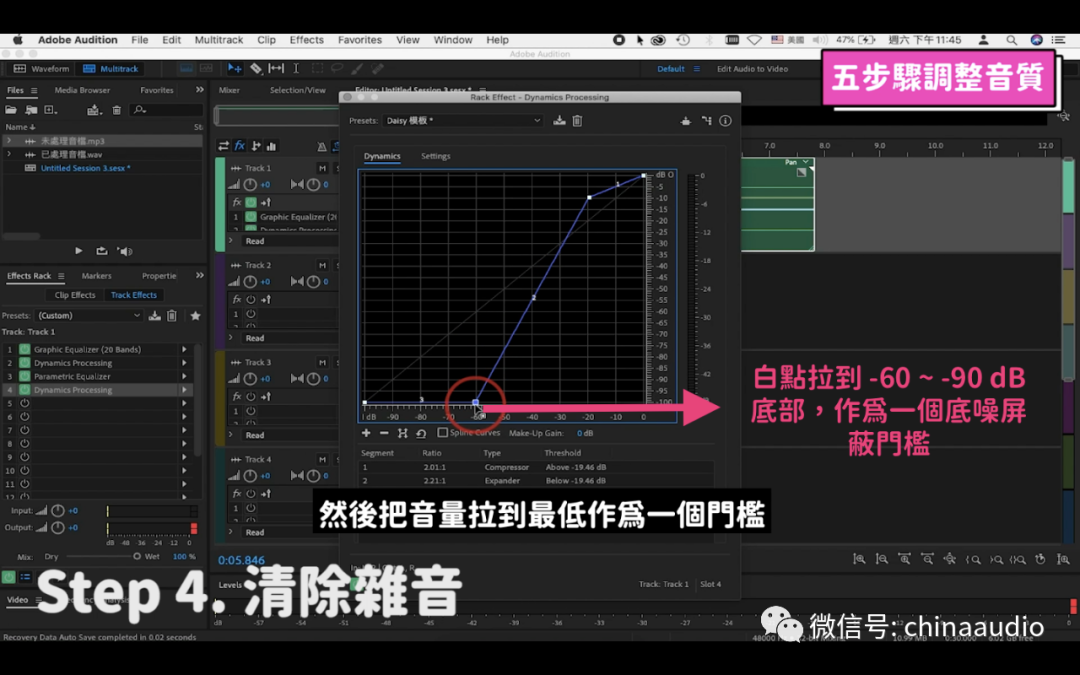Open the Effects menu in menu bar
Image resolution: width=1080 pixels, height=675 pixels.
[x=307, y=40]
